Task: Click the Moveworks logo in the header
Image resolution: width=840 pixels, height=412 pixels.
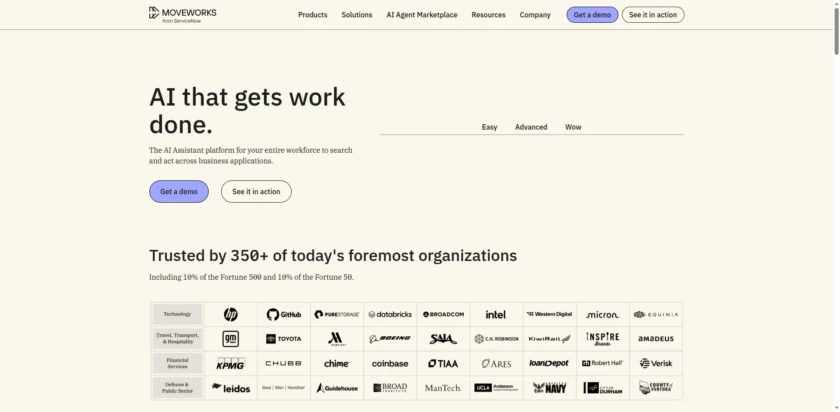Action: pos(183,14)
